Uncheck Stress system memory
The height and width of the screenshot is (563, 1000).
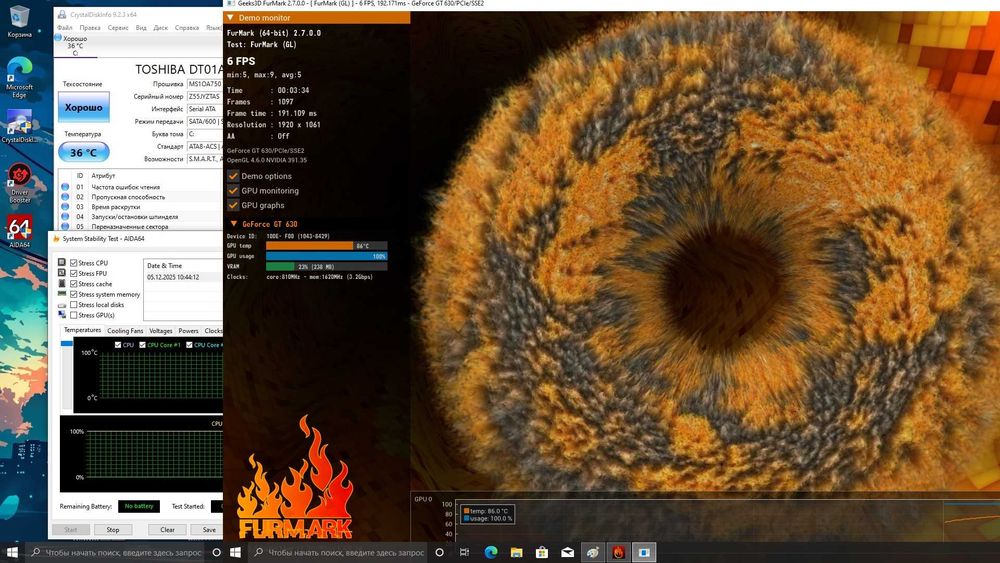tap(74, 294)
